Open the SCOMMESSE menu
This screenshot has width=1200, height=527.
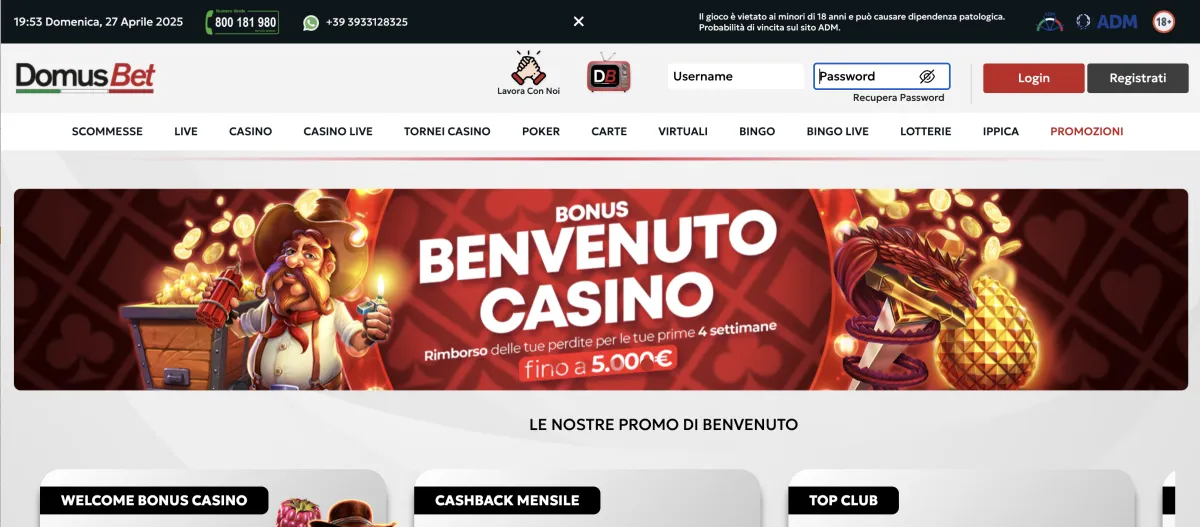[x=107, y=131]
